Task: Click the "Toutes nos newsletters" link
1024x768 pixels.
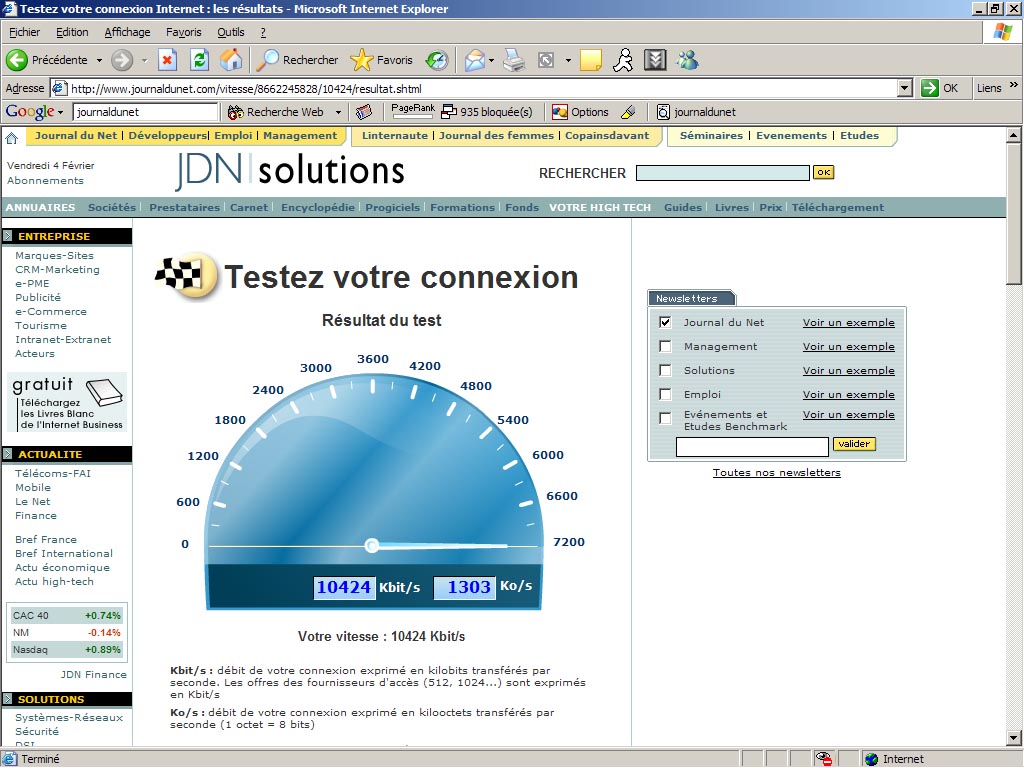Action: coord(776,472)
